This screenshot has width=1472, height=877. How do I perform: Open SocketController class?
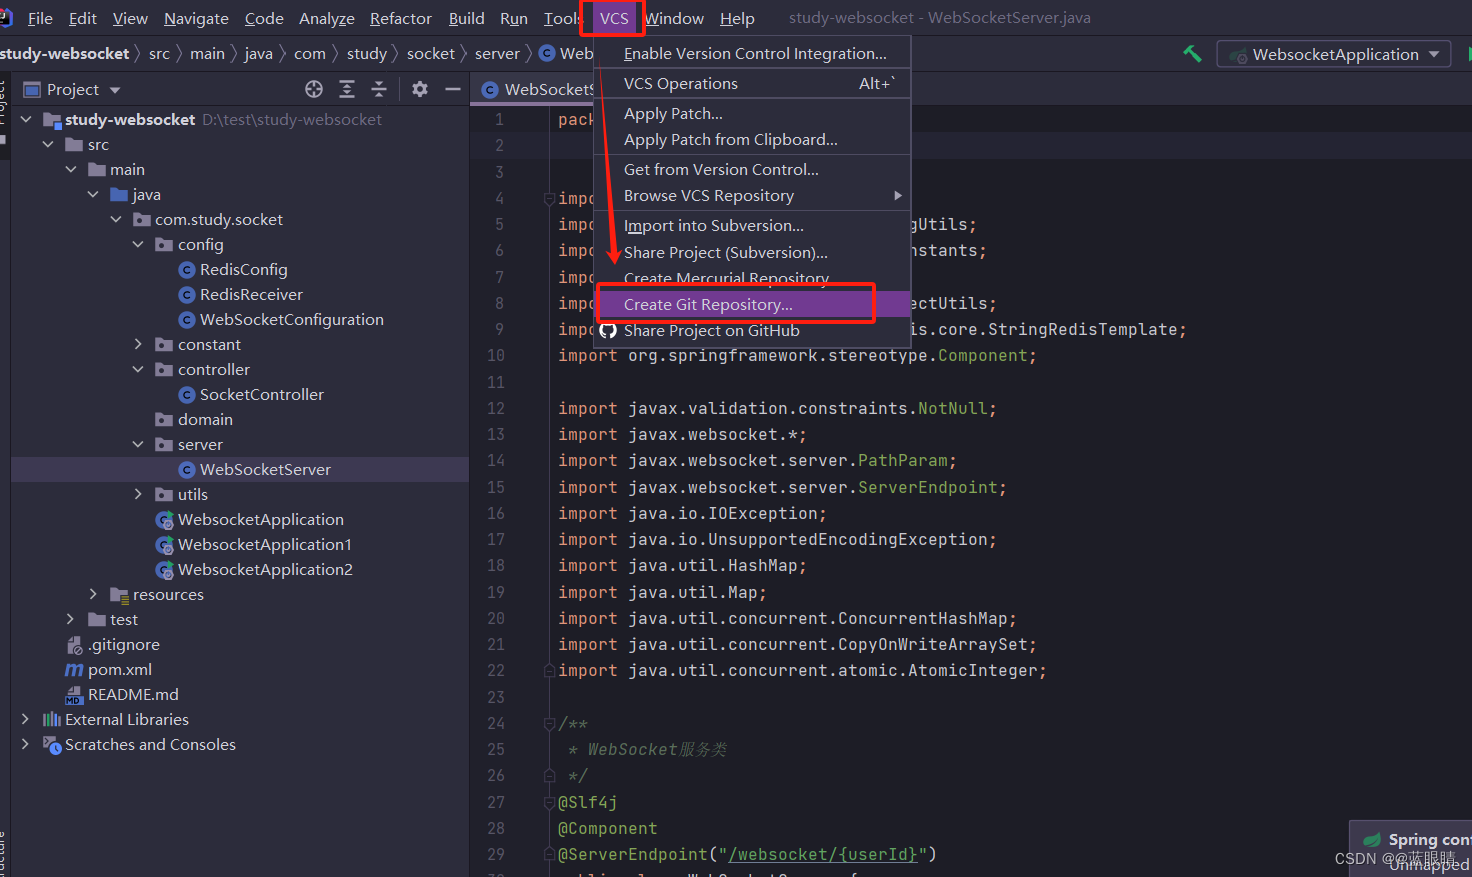(x=261, y=394)
